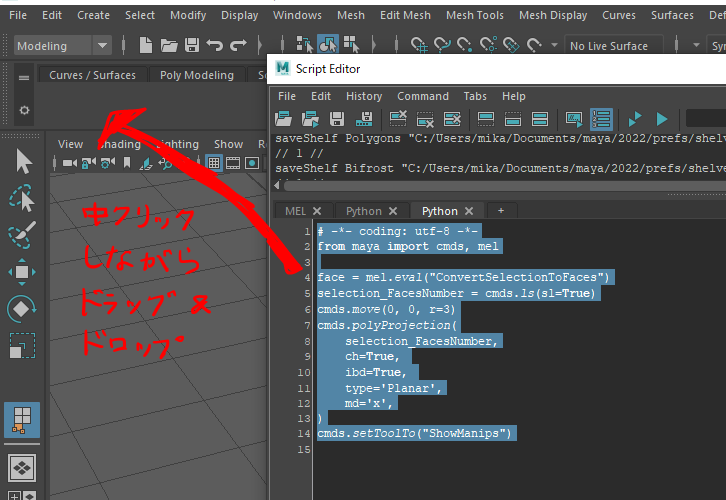Toggle the viewport Resolution Gate icon
Viewport: 726px width, 500px height.
tap(252, 163)
